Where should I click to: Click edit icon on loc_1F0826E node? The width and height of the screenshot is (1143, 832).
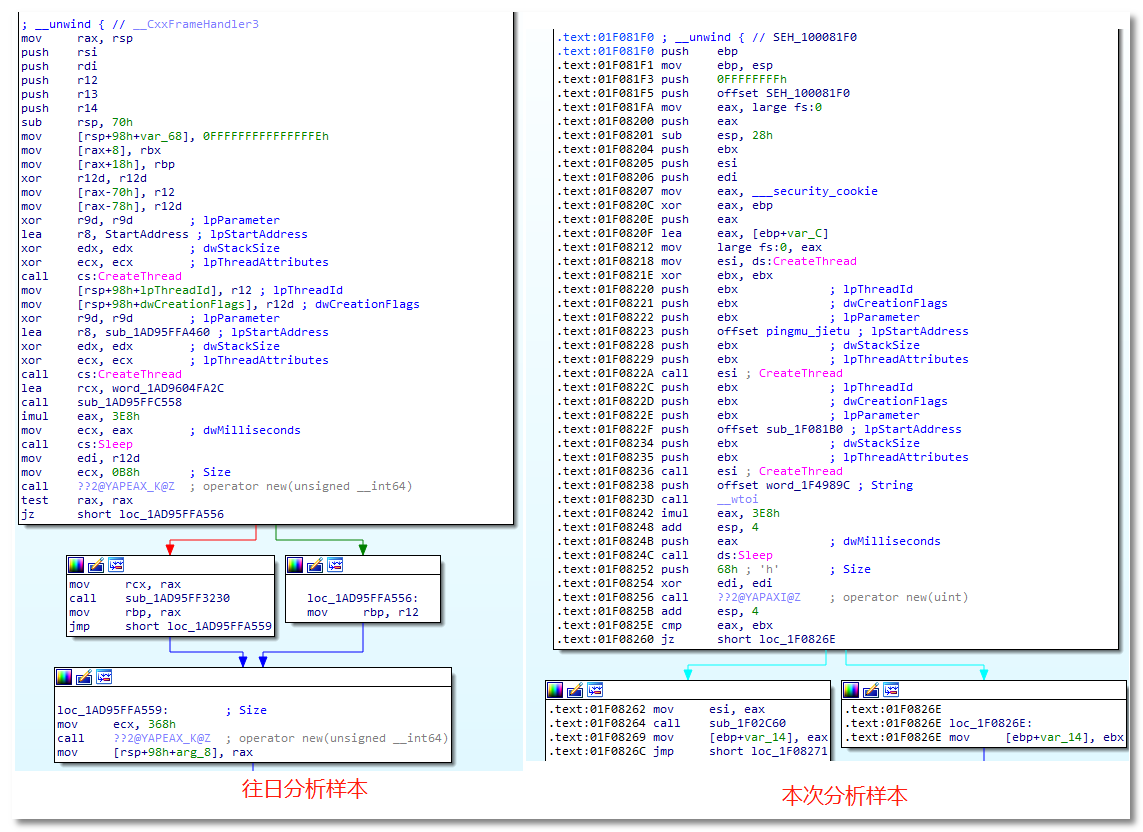click(872, 690)
